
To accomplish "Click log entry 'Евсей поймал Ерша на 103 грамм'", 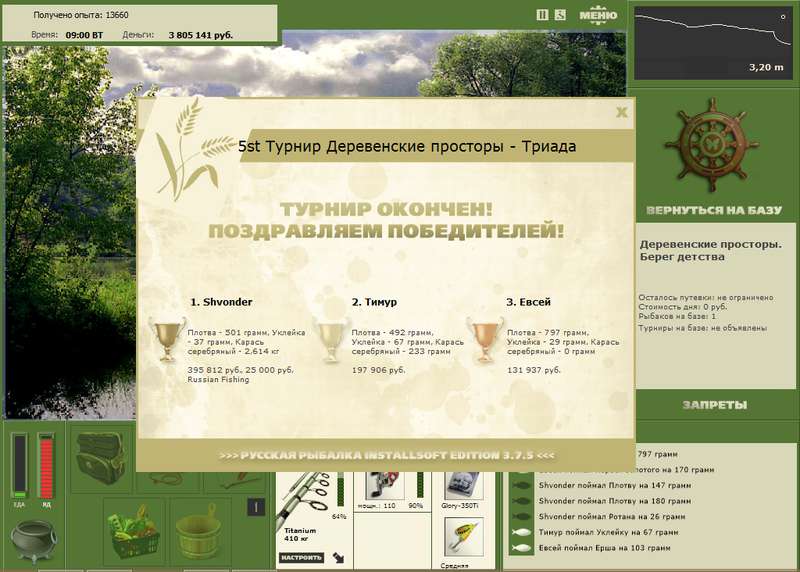I will point(605,548).
